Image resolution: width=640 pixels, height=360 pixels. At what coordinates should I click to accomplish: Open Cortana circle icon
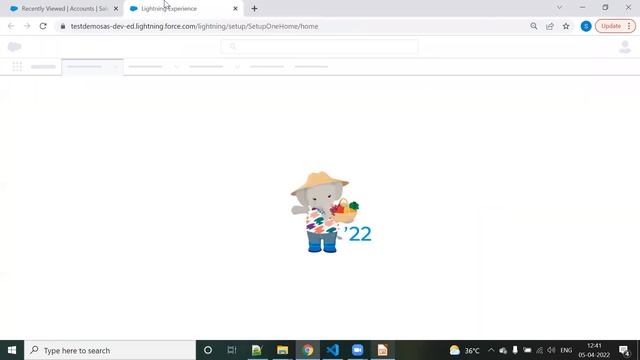click(x=208, y=350)
